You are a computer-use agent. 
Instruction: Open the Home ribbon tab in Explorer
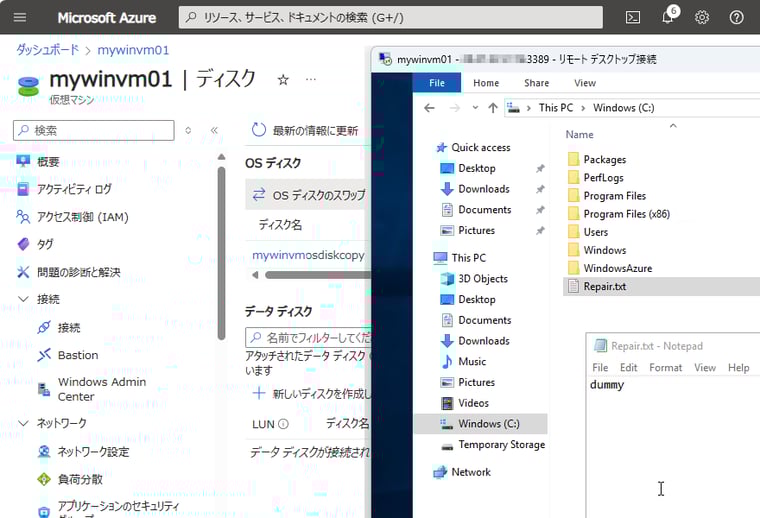486,83
